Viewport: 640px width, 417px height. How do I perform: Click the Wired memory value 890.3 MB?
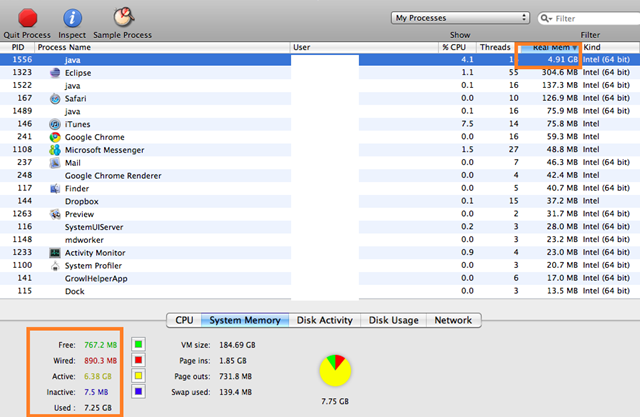(100, 361)
